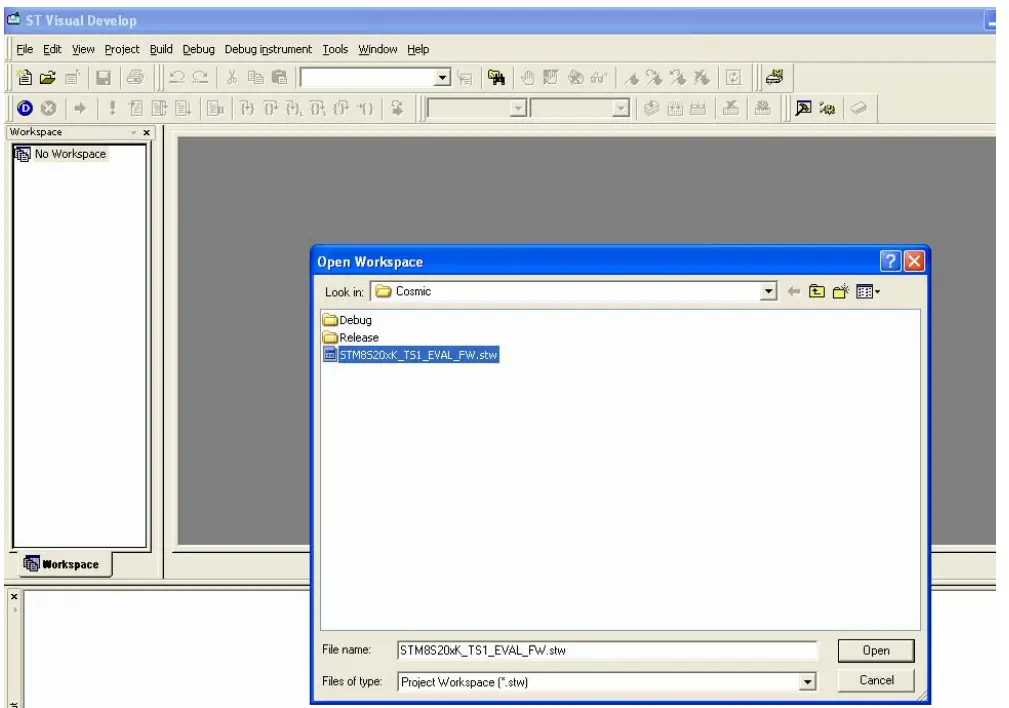1009x708 pixels.
Task: Open the Build menu
Action: click(x=161, y=50)
